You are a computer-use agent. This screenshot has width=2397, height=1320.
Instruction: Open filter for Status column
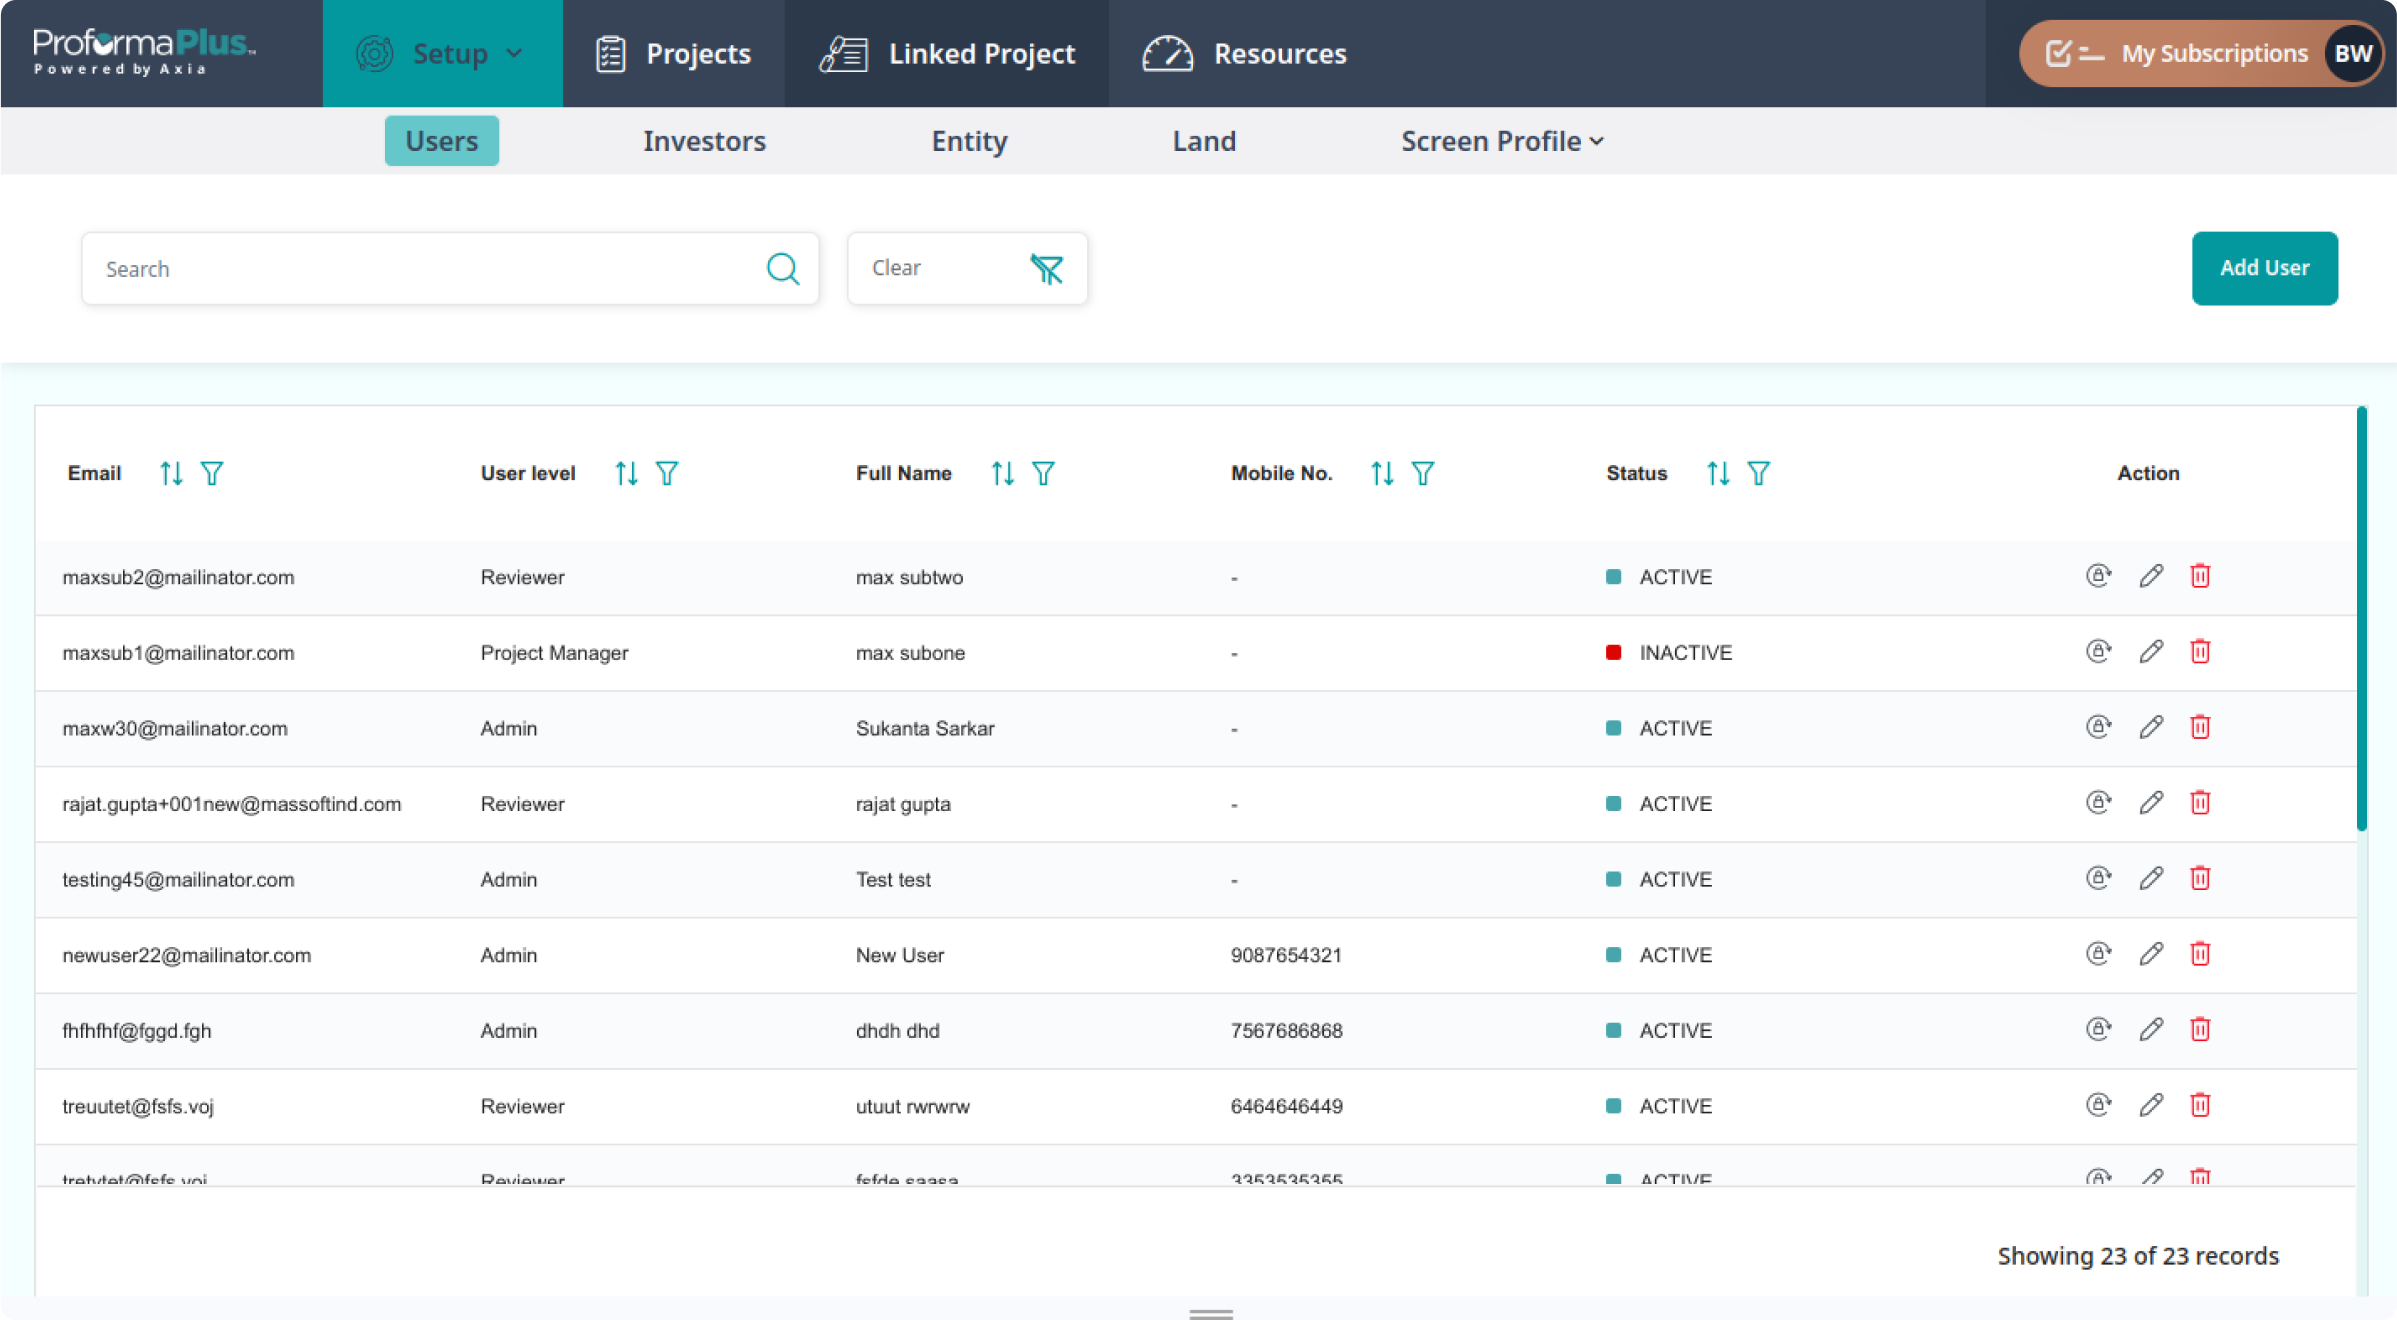click(1759, 473)
